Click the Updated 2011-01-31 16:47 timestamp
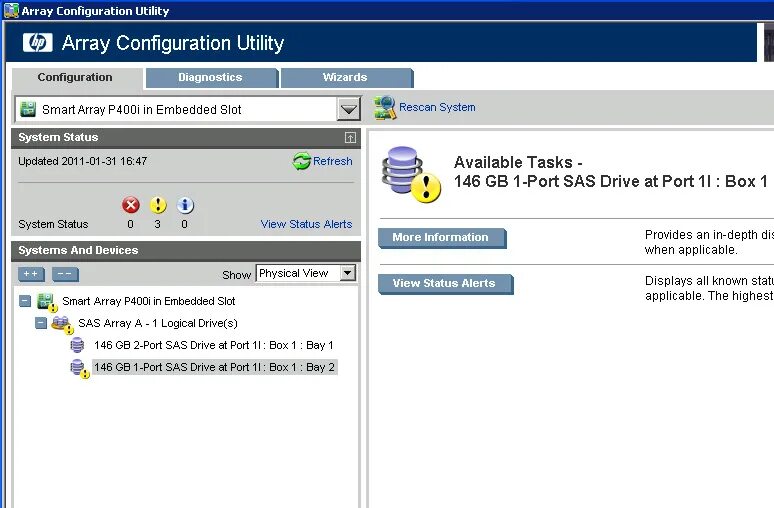Viewport: 774px width, 508px height. 82,161
